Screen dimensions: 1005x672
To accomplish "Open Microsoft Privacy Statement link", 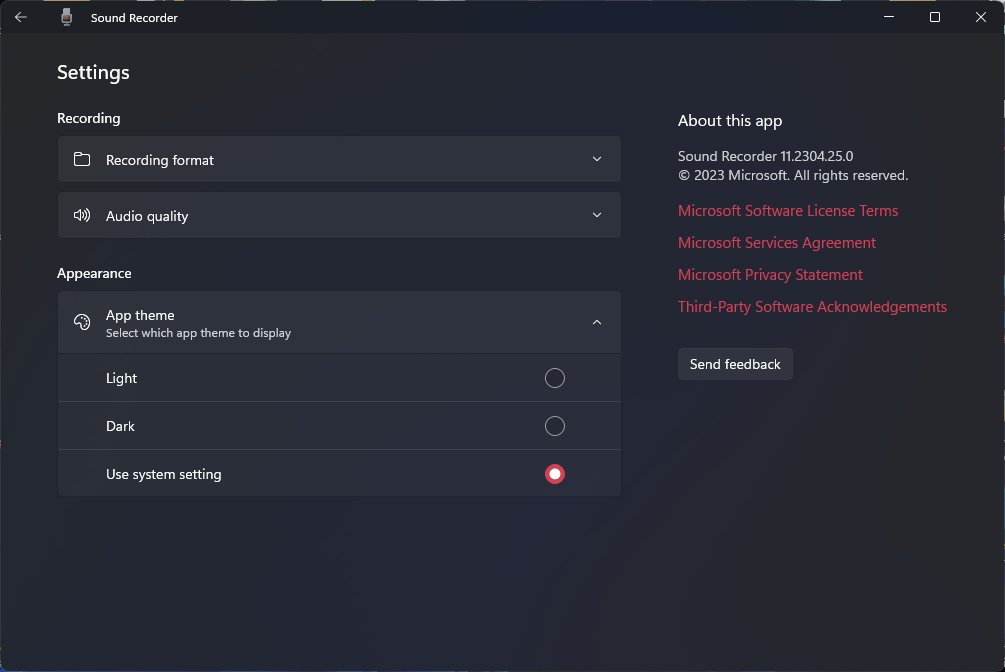I will point(770,274).
